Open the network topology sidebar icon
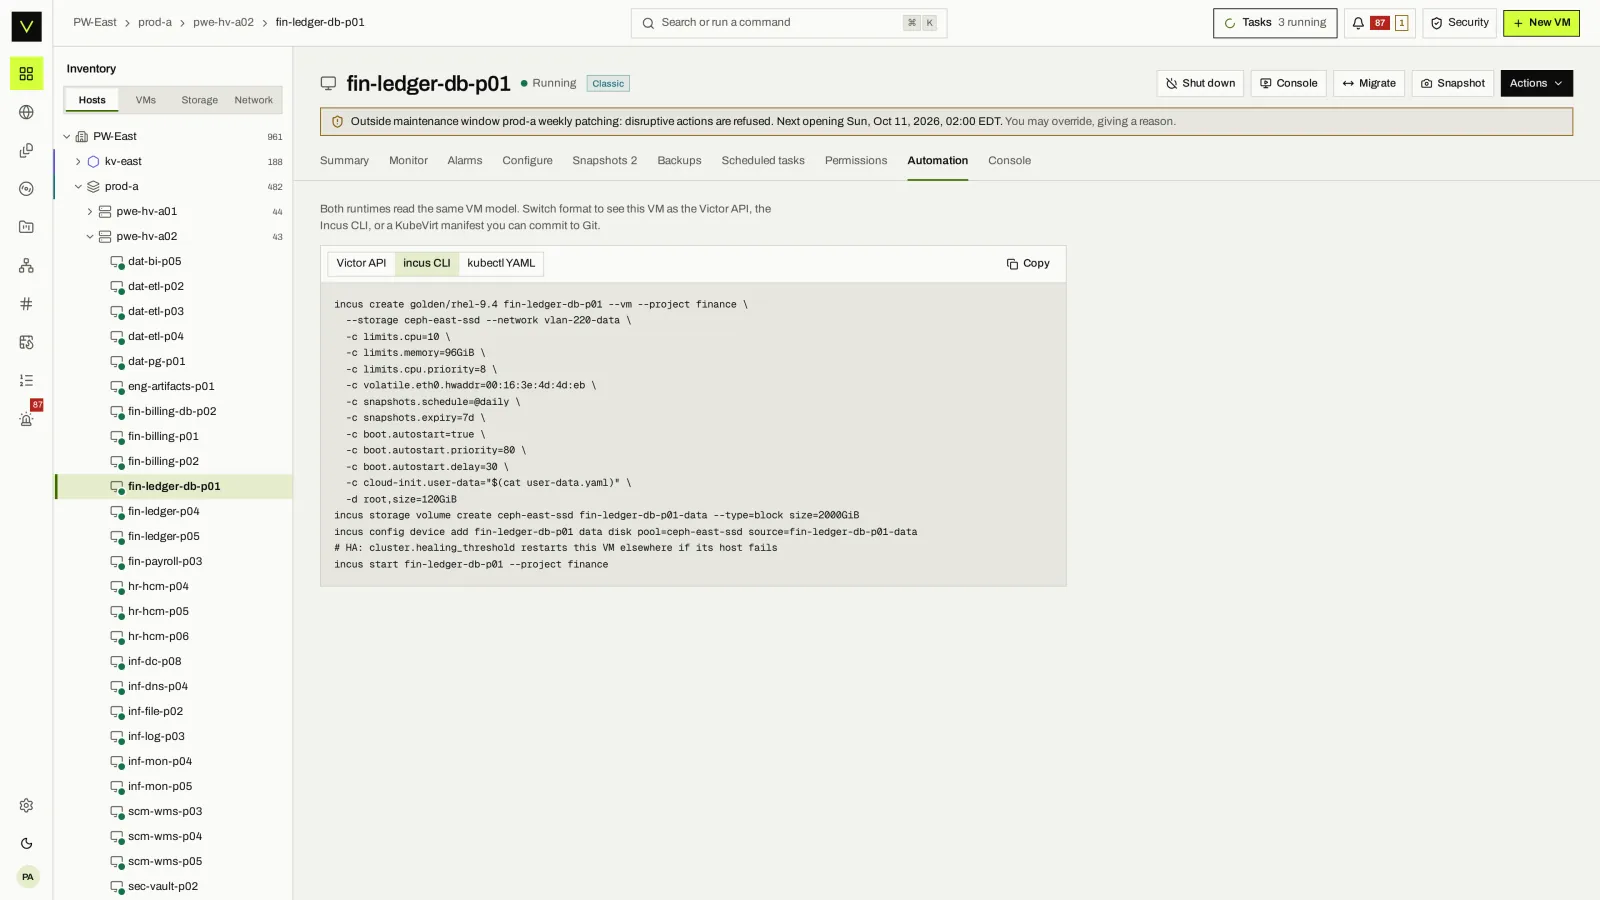 (x=26, y=266)
